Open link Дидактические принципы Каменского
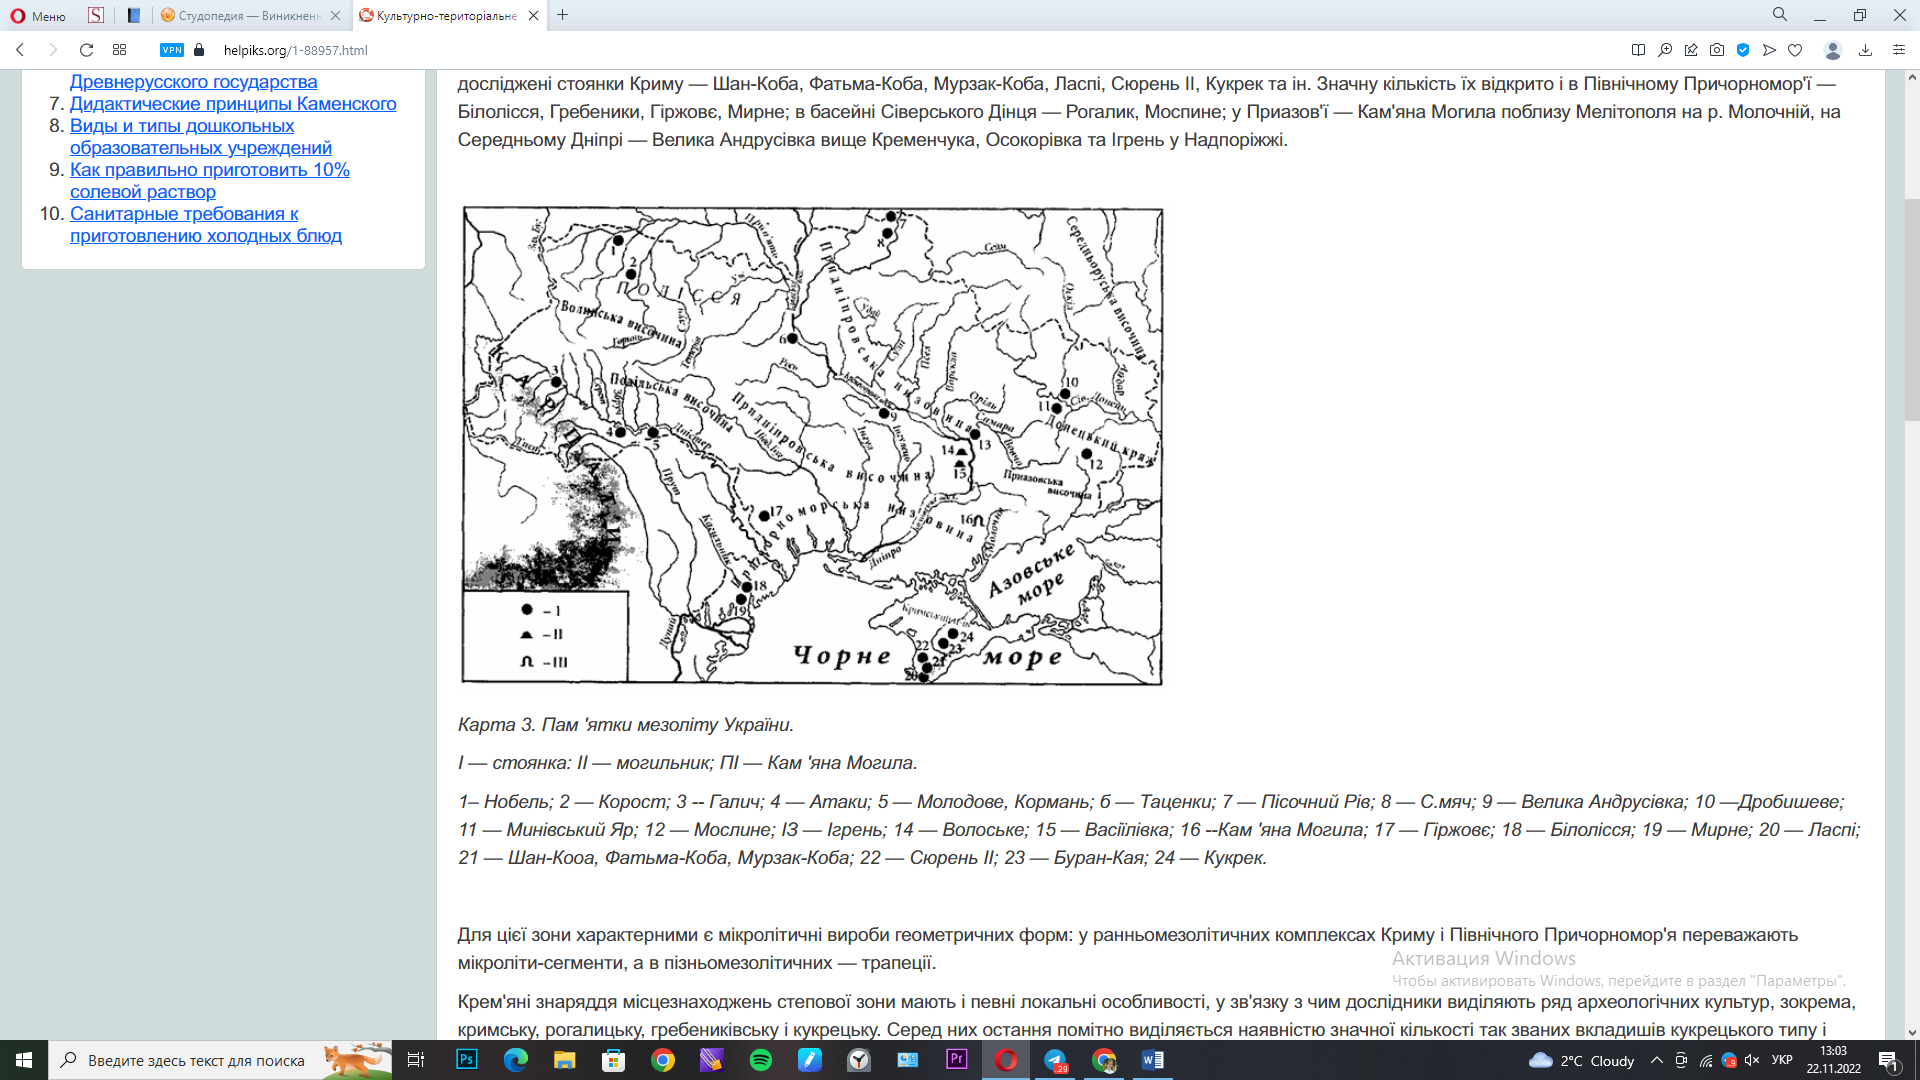Screen dimensions: 1920x1080 (x=233, y=104)
